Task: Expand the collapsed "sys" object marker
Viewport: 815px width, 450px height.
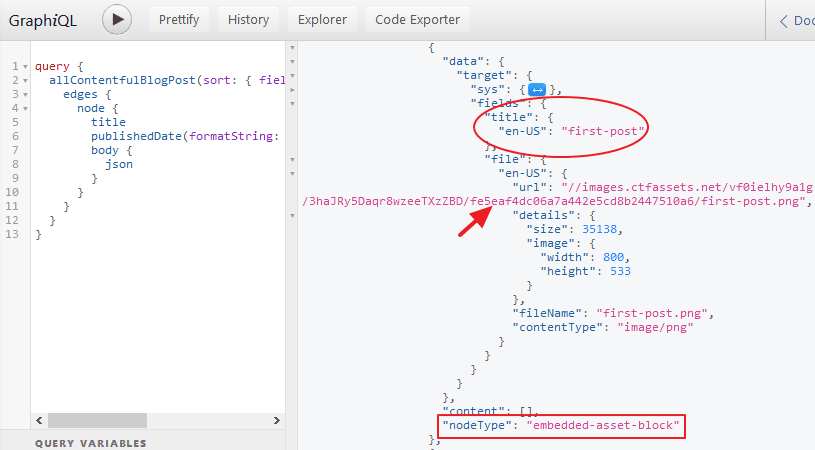Action: click(536, 90)
